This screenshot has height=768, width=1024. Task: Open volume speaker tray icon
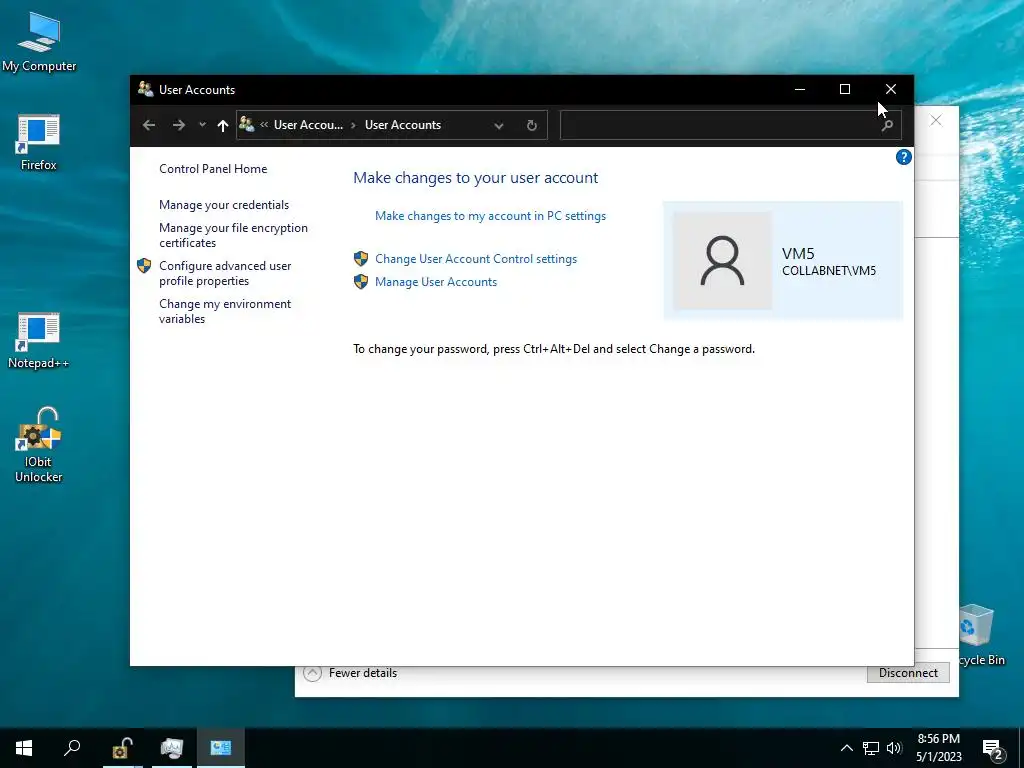pos(894,748)
